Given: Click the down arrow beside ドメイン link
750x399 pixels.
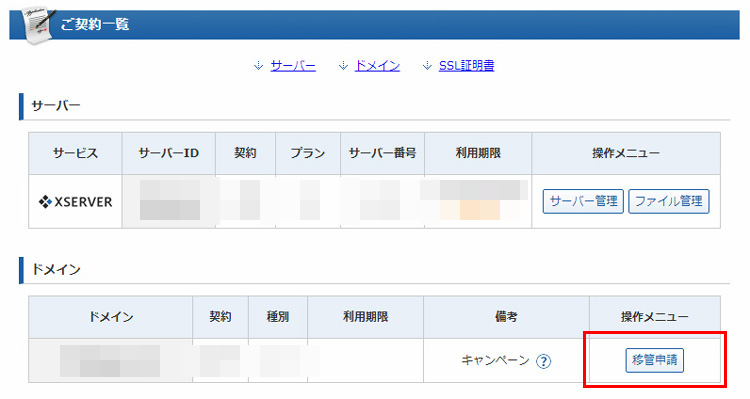Looking at the screenshot, I should point(343,66).
